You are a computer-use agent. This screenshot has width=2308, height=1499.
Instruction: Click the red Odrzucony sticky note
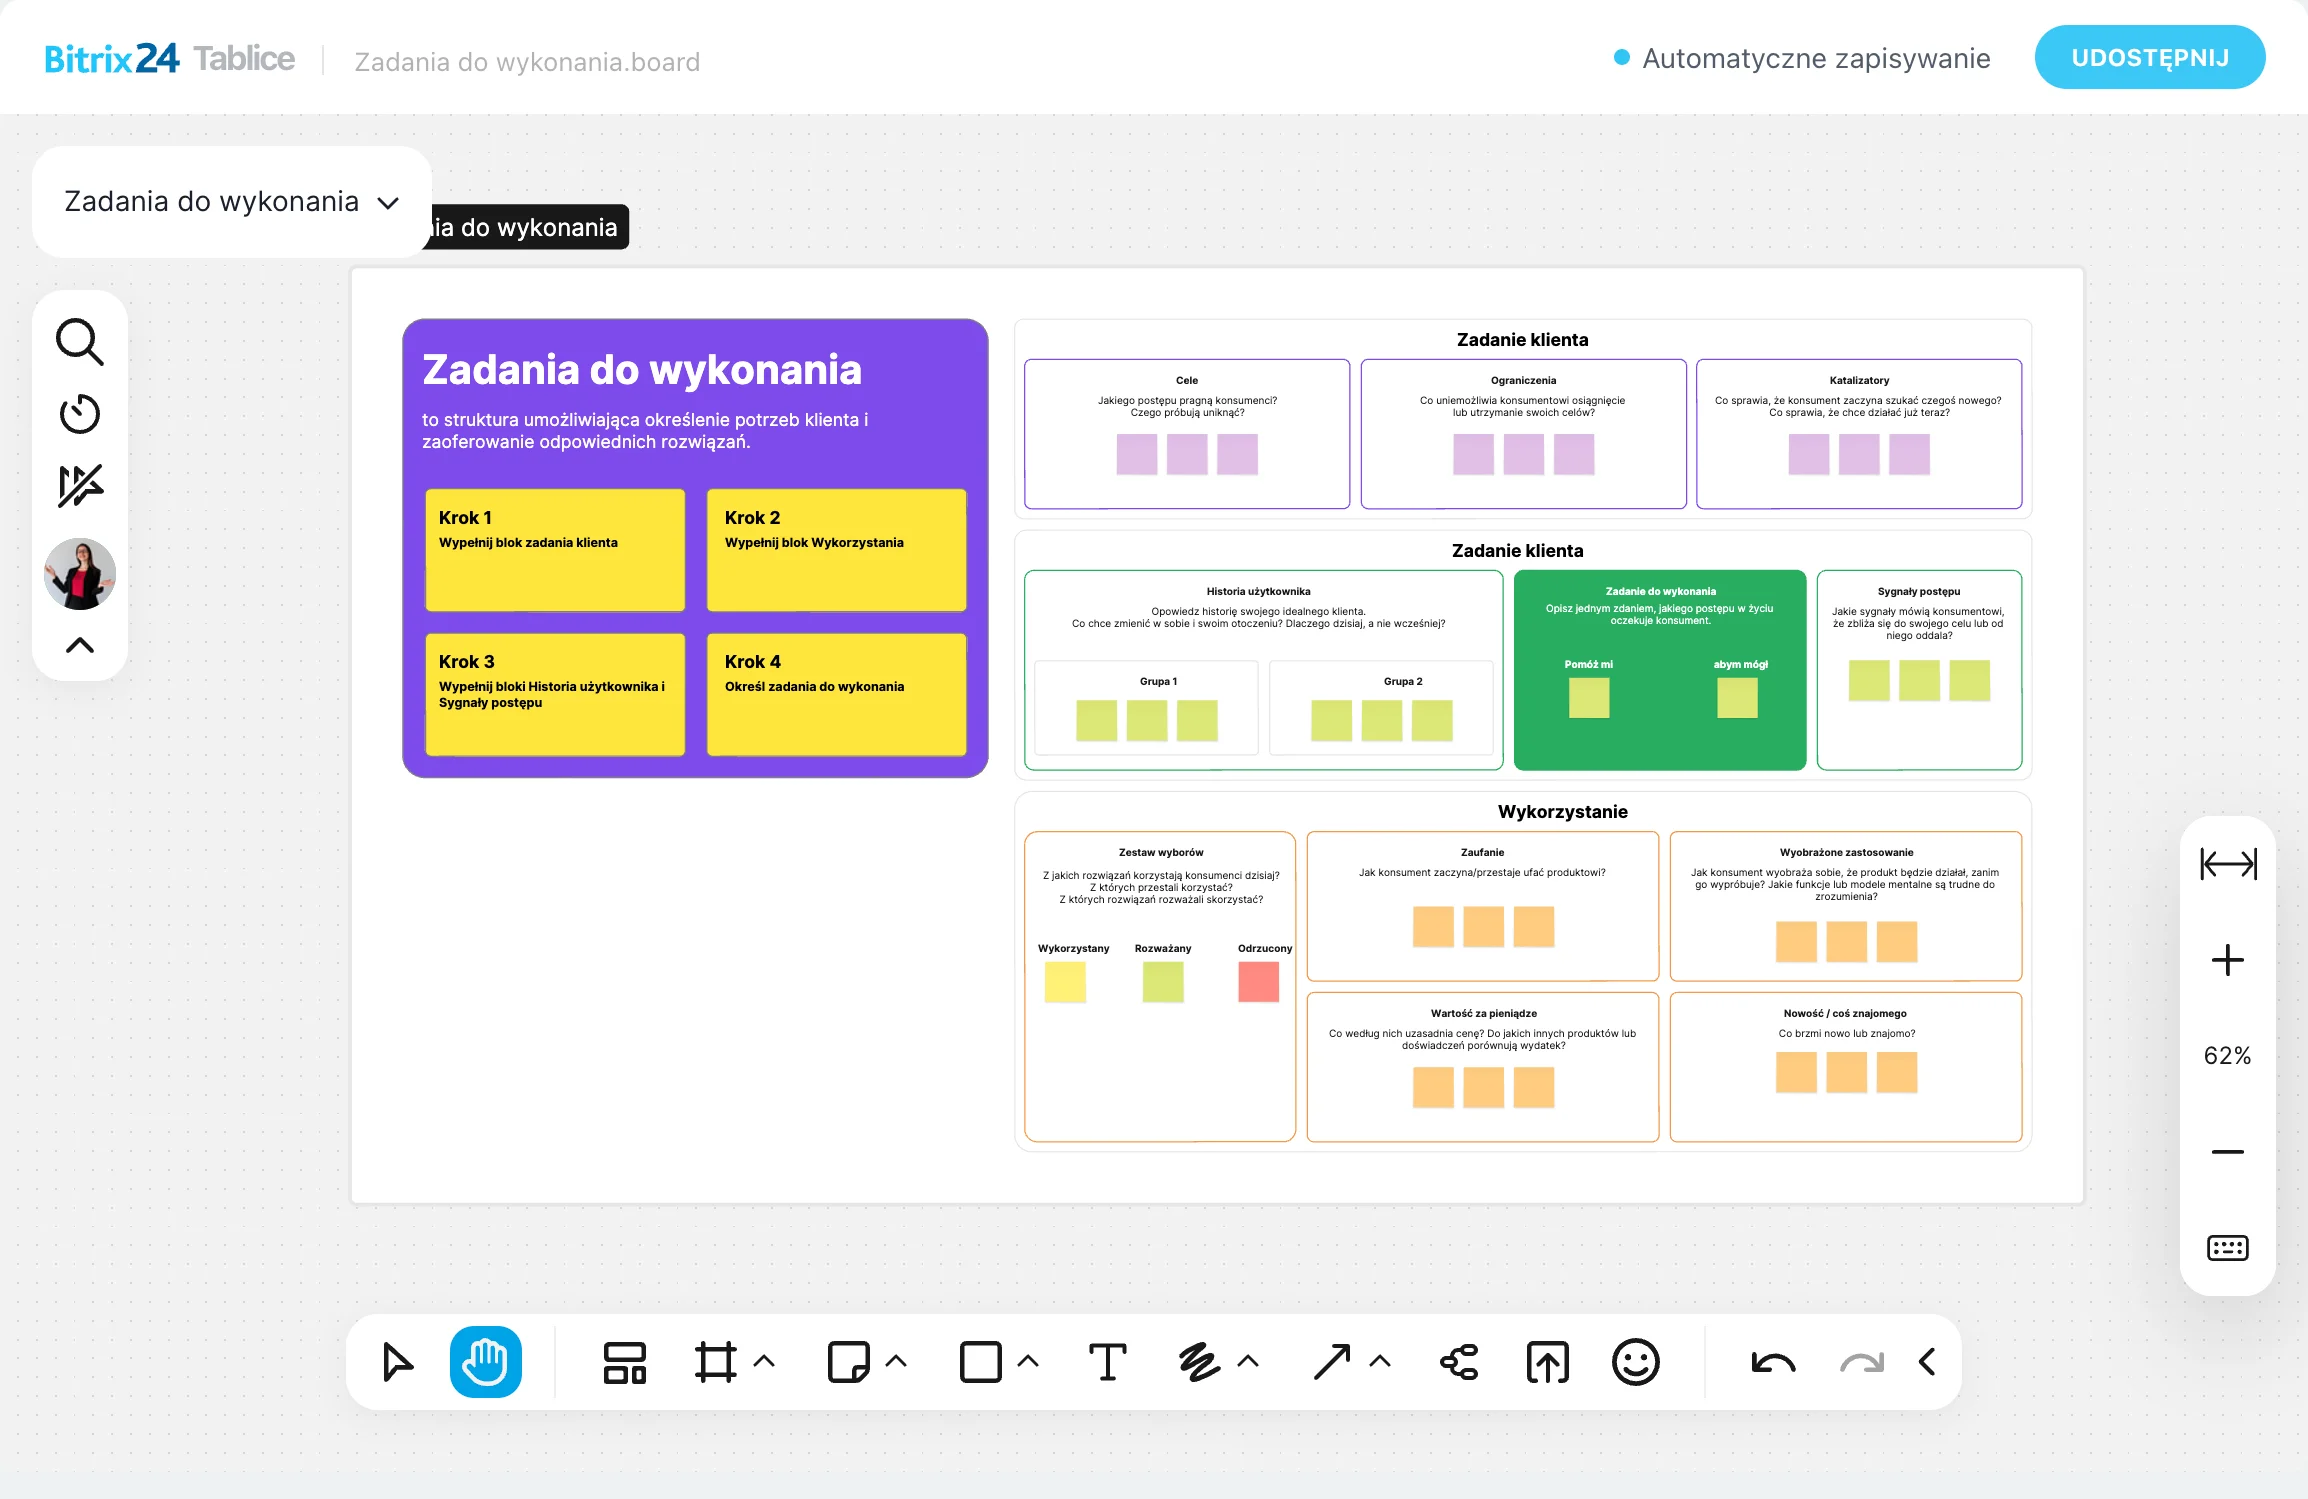(x=1258, y=982)
